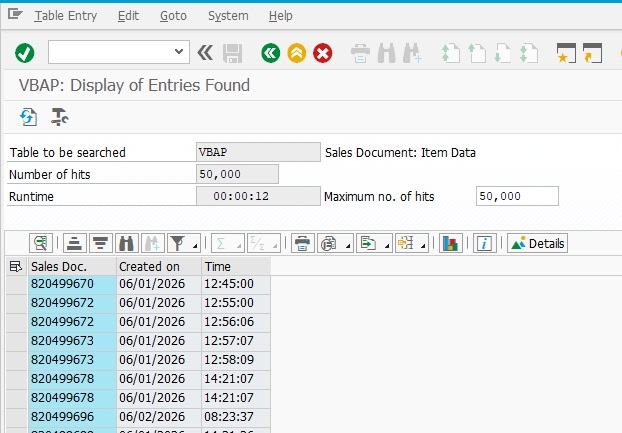This screenshot has height=433, width=622.
Task: Click the ALV Details magnifier icon
Action: click(40, 243)
